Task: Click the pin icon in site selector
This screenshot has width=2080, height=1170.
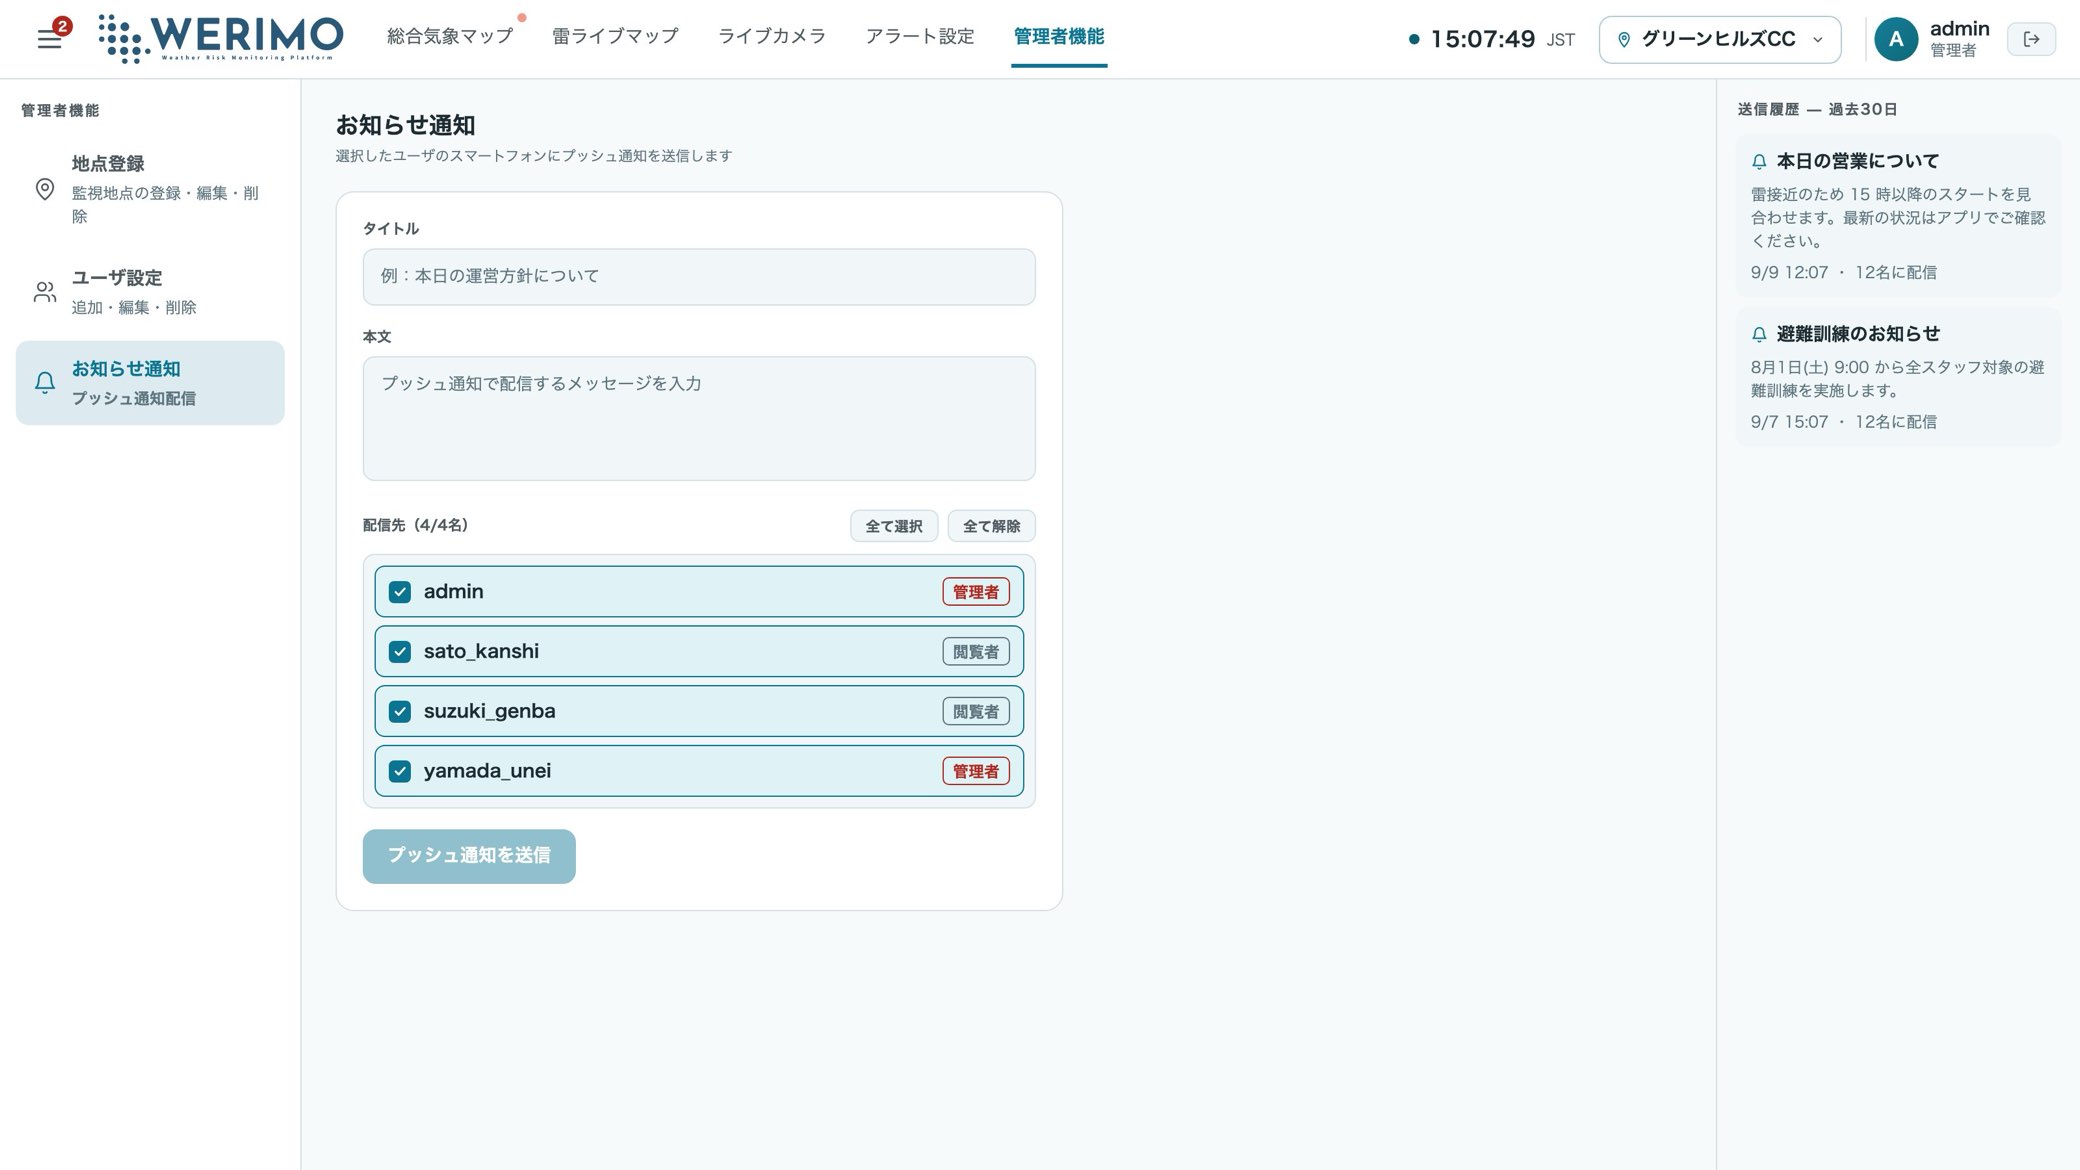Action: (1624, 40)
